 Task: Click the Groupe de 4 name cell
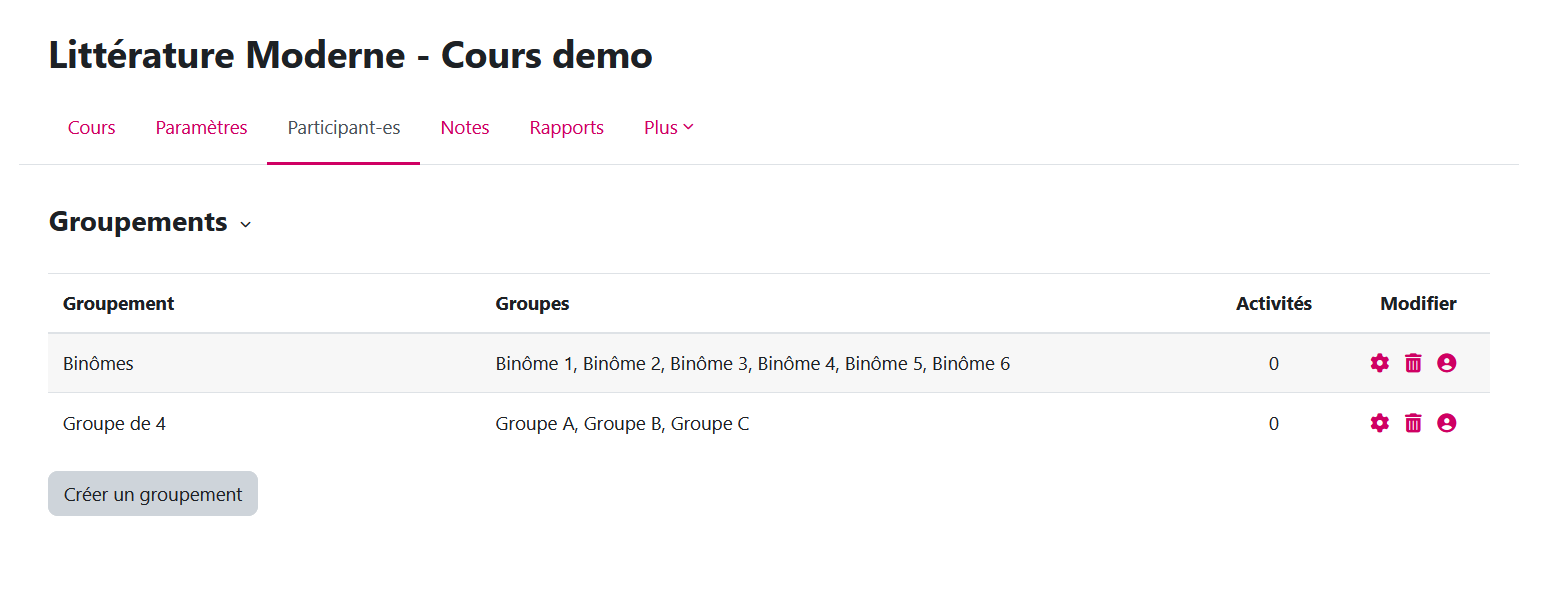tap(114, 424)
